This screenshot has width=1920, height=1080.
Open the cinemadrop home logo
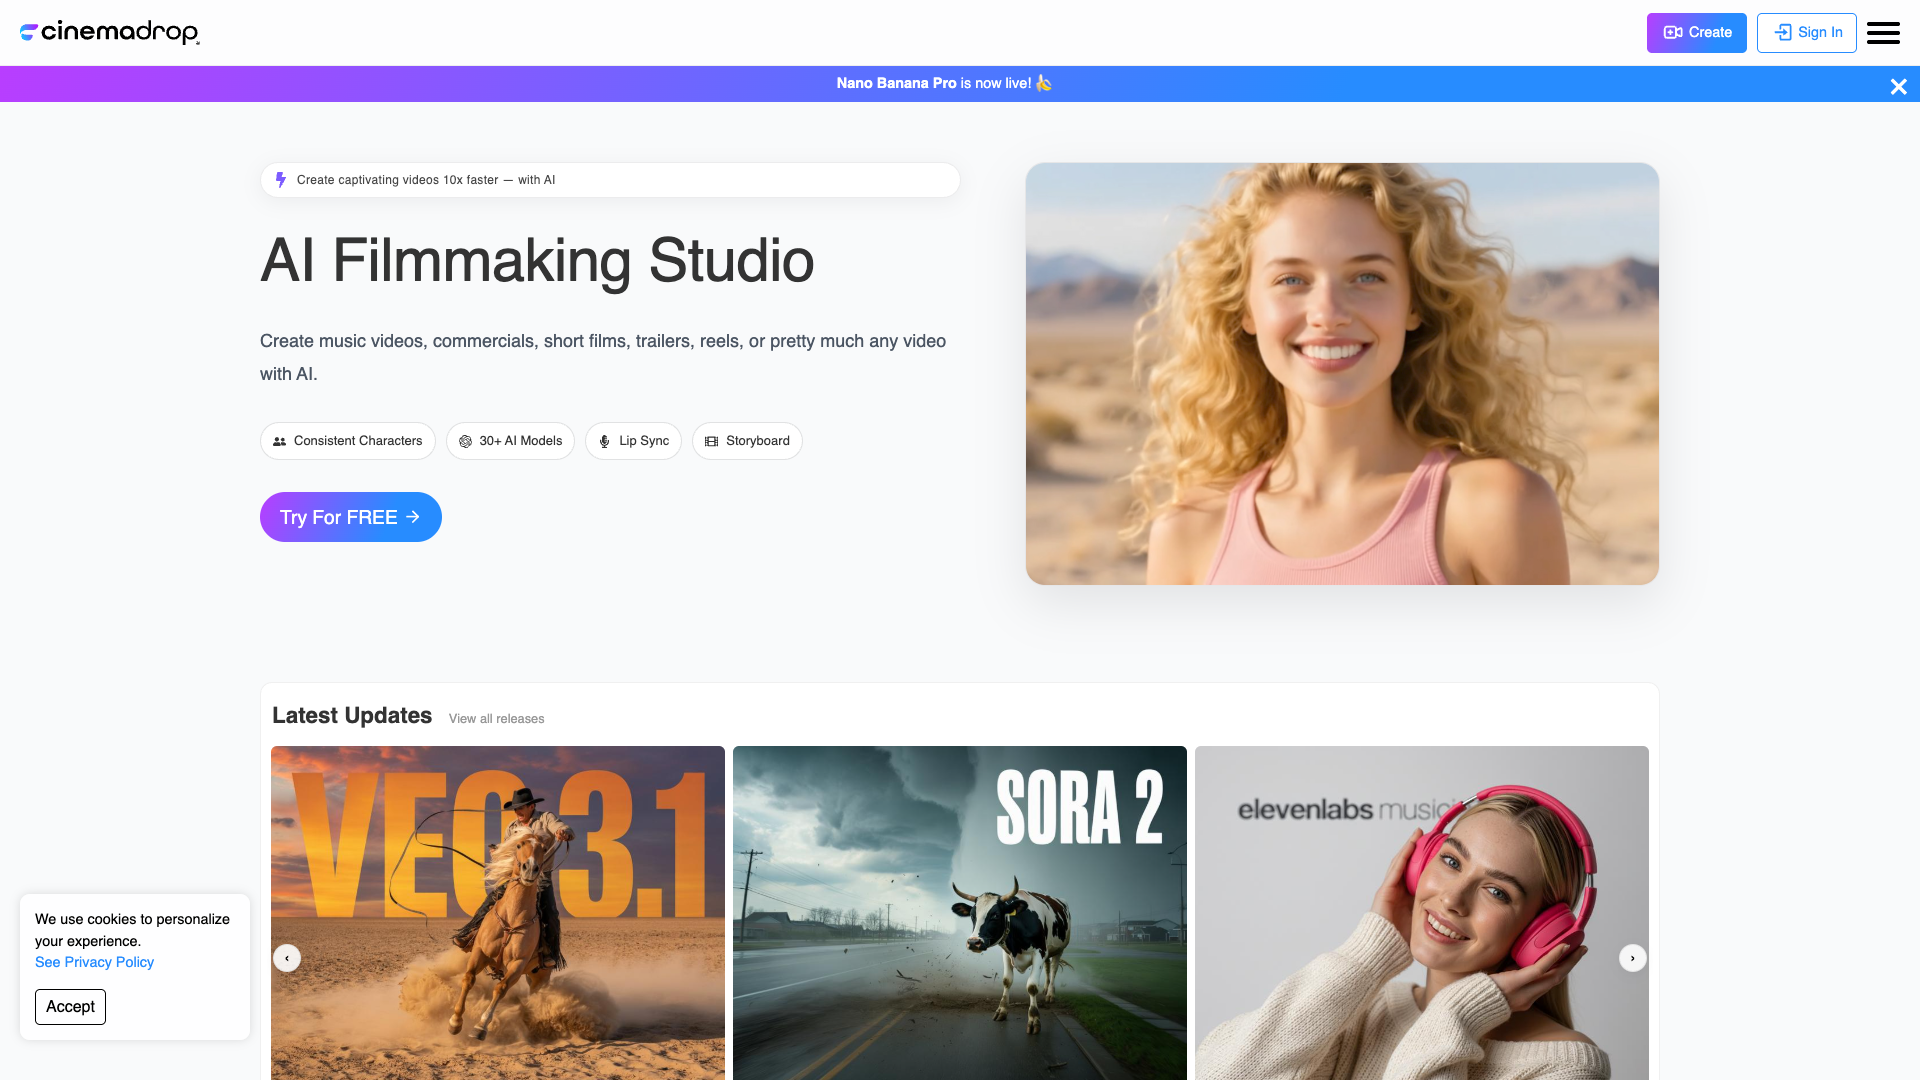[110, 33]
